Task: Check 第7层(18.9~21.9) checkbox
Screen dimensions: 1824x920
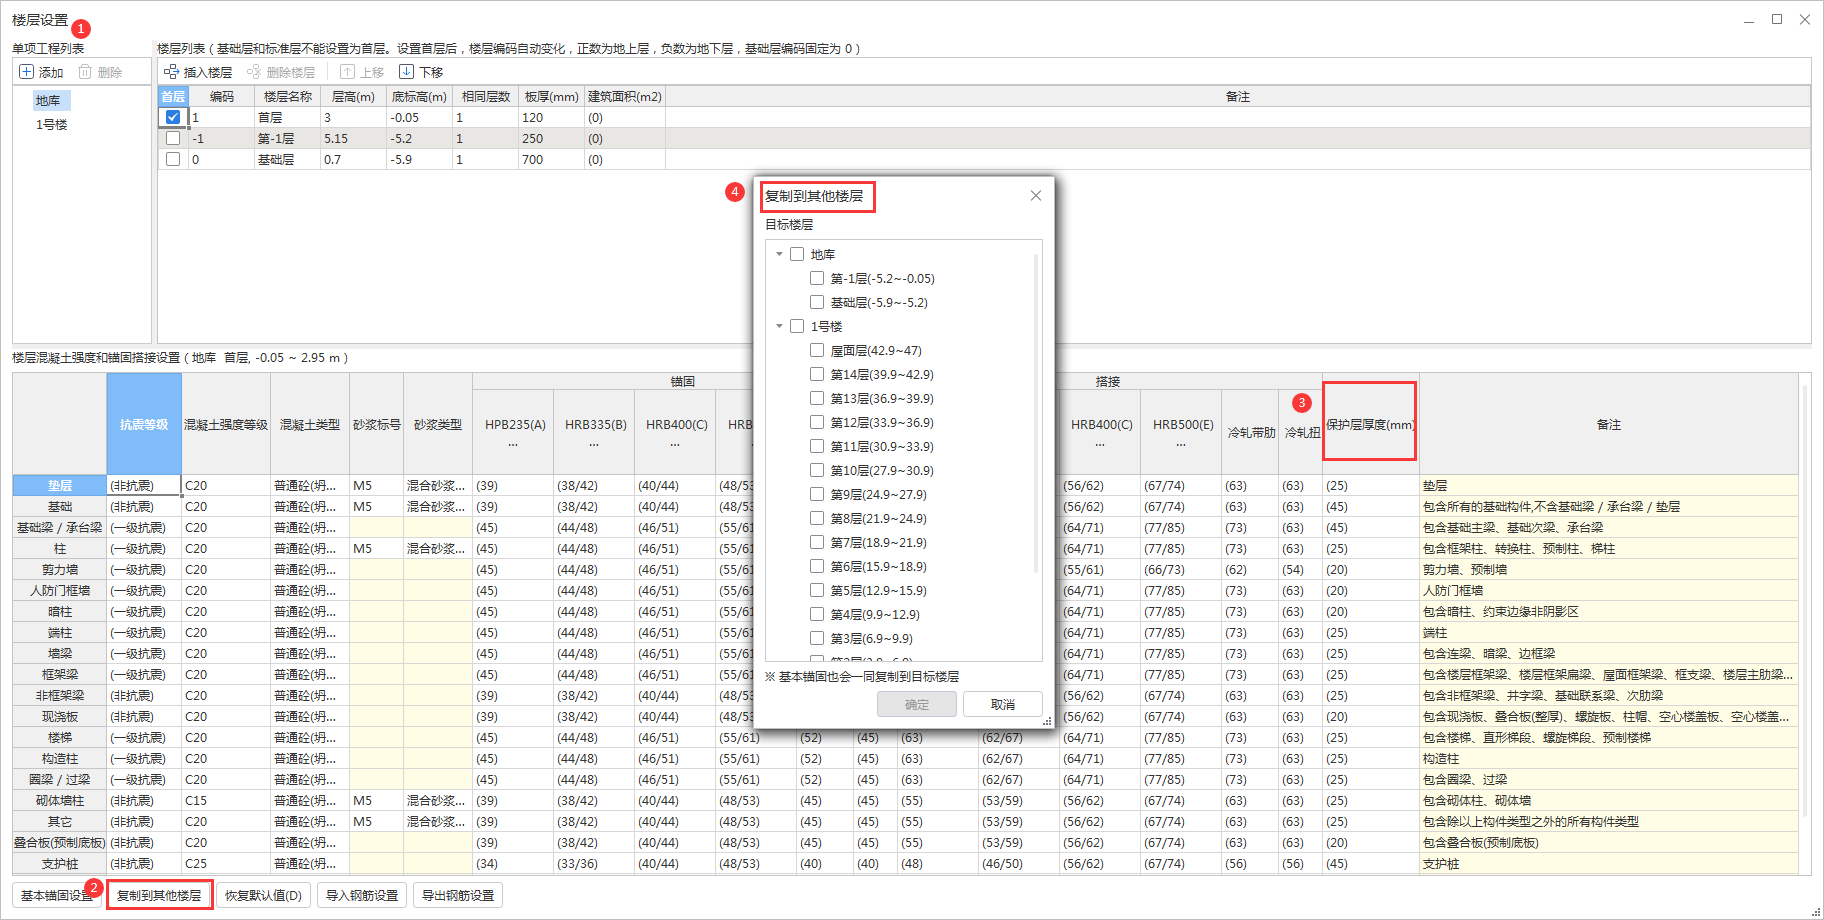Action: coord(817,542)
